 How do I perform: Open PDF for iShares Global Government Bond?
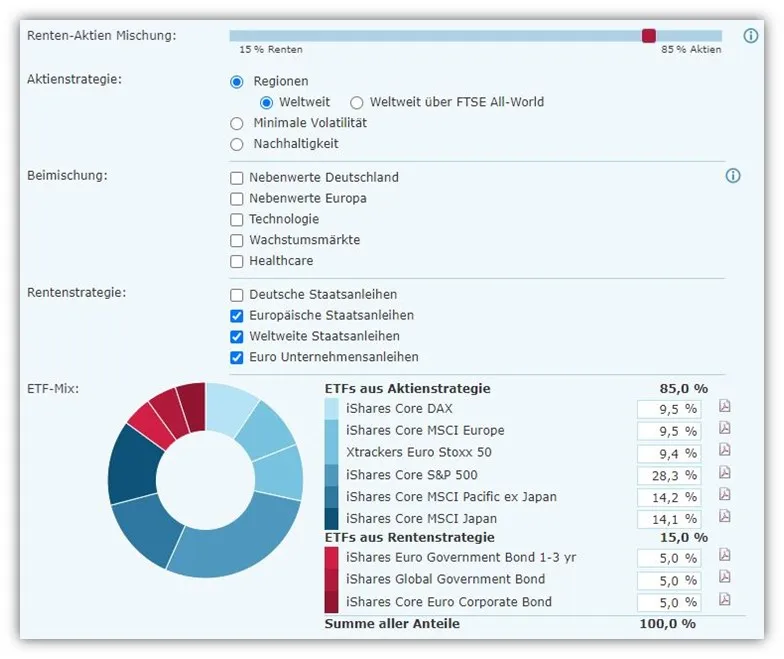pos(725,578)
